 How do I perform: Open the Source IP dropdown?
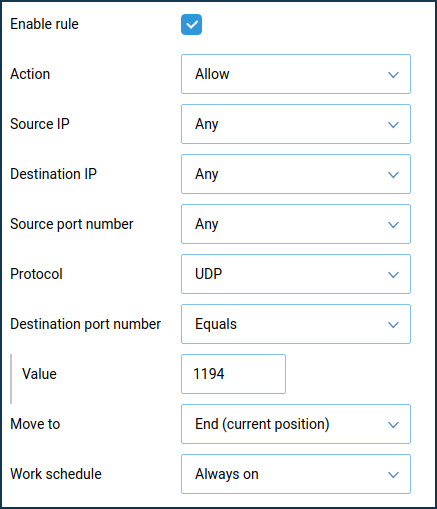click(x=296, y=124)
